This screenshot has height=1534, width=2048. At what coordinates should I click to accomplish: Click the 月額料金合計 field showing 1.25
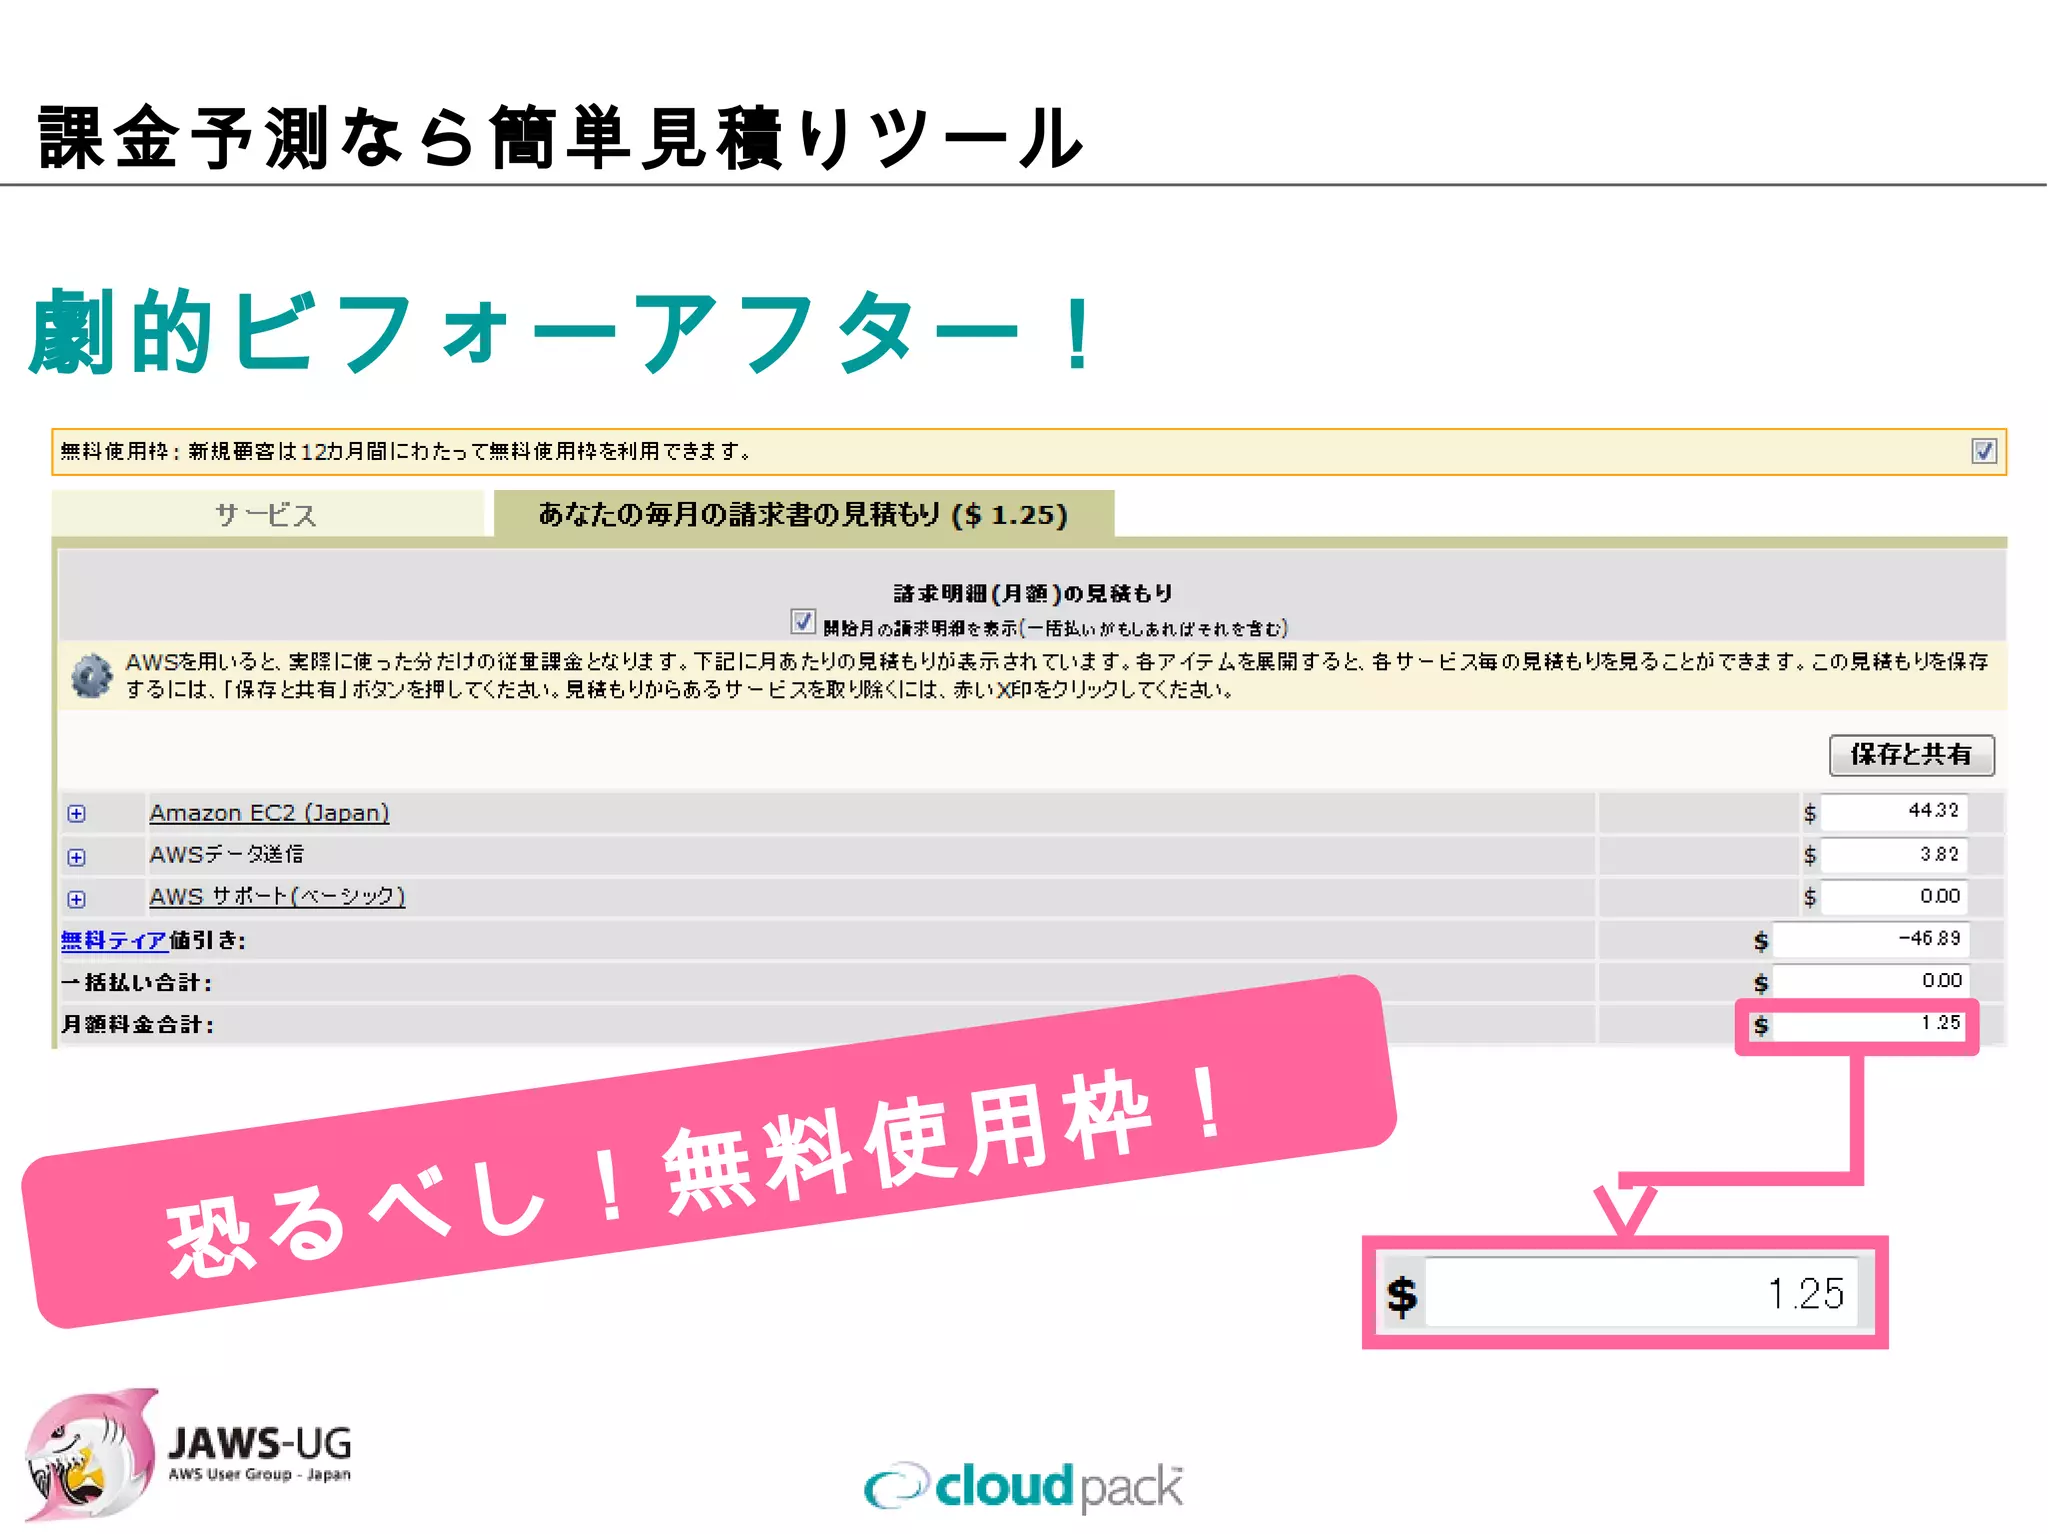click(1868, 1024)
